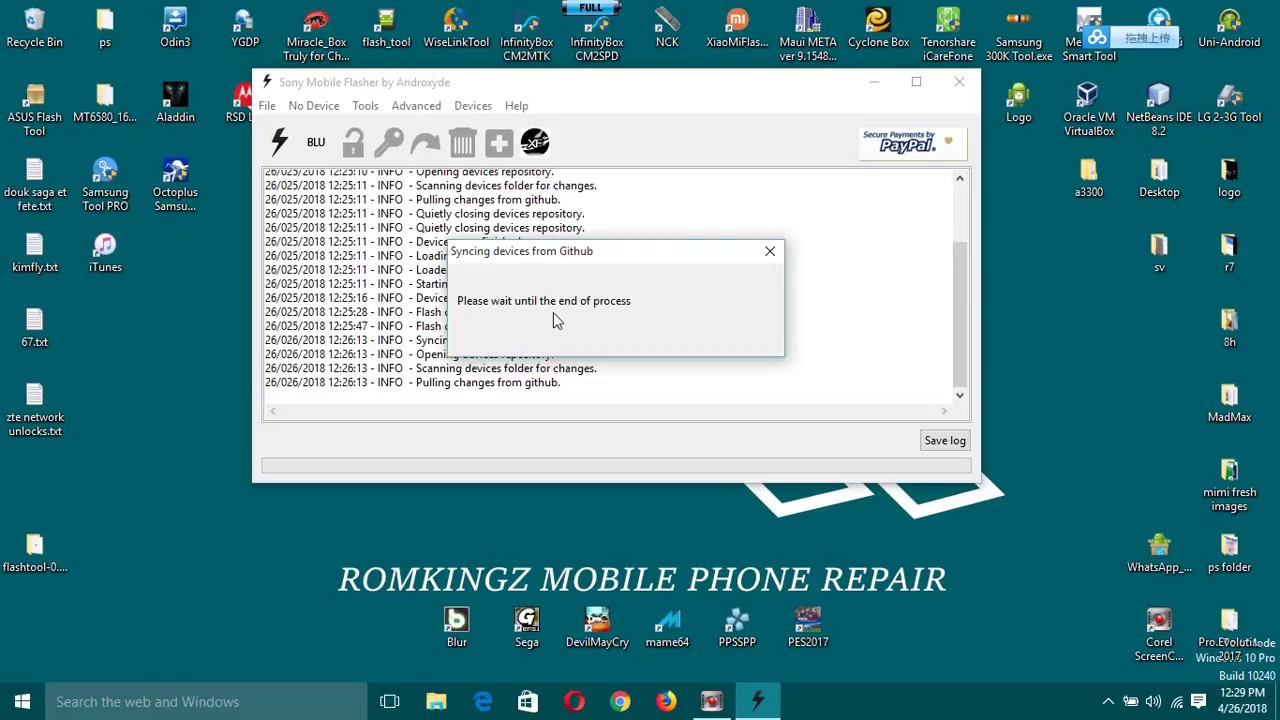Select the NetBeans IDE 8.2 desktop icon

[x=1159, y=110]
